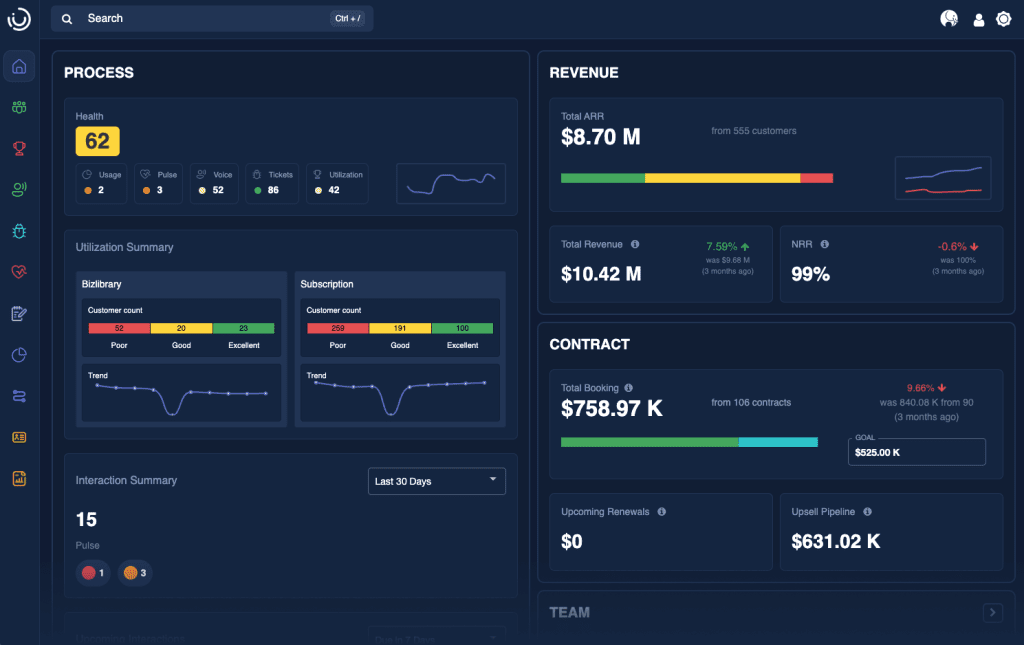Open the contact card icon in sidebar
The width and height of the screenshot is (1024, 645).
19,437
